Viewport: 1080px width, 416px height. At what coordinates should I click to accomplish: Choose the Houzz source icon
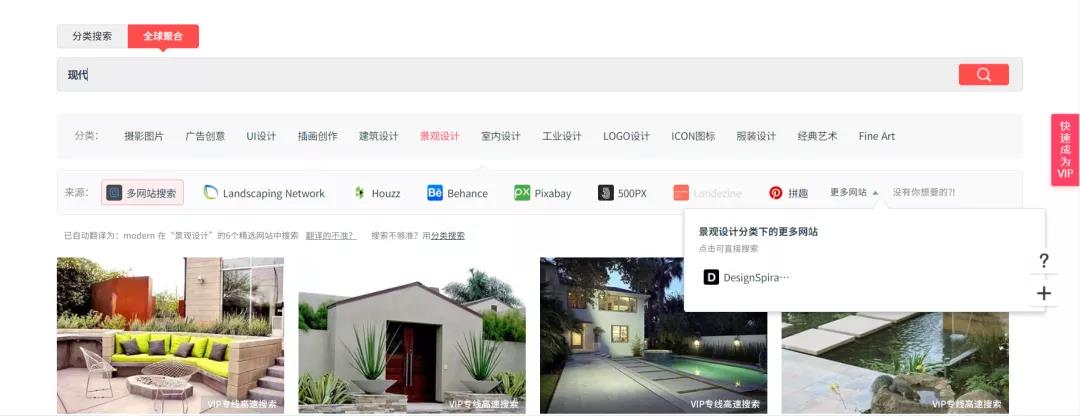click(359, 193)
